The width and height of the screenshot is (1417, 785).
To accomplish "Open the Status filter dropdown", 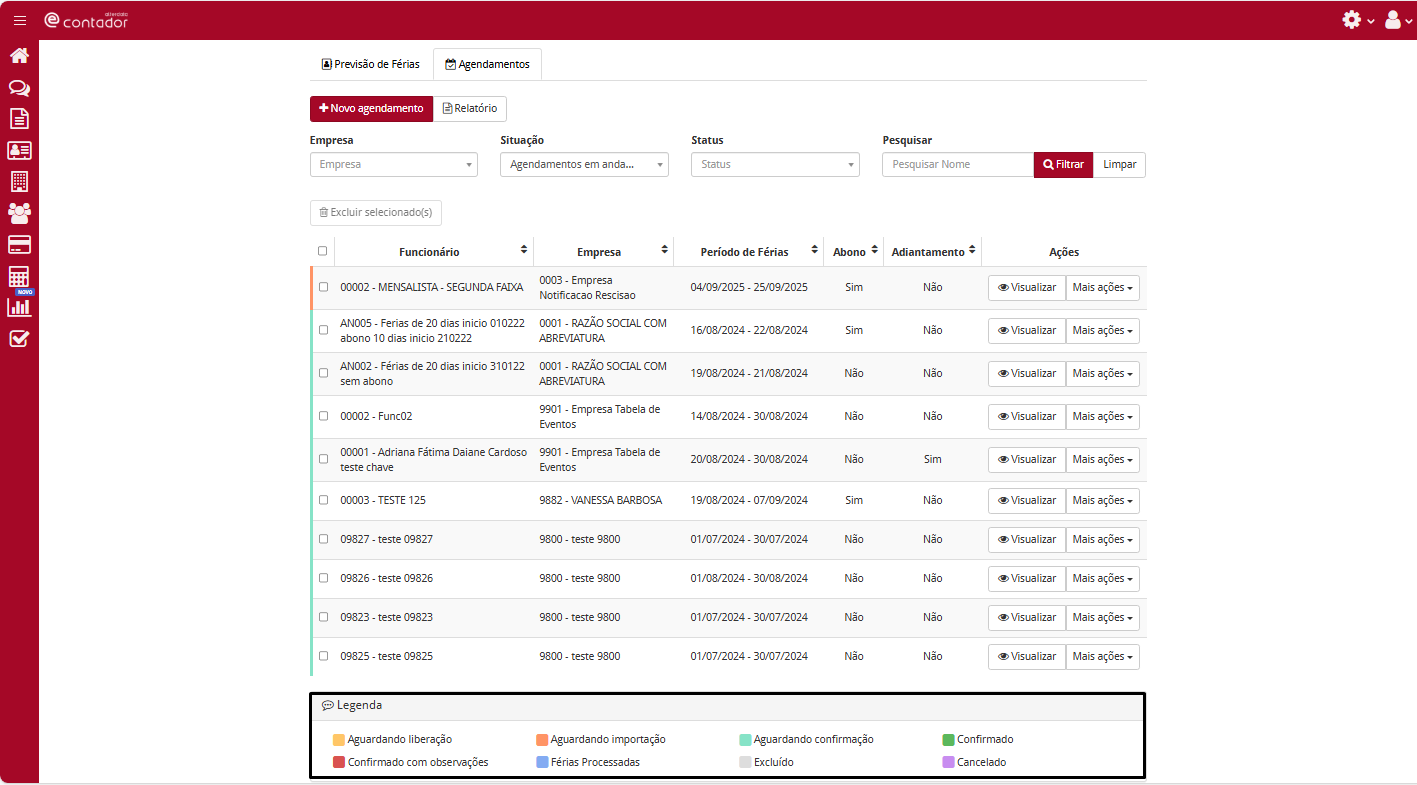I will (x=774, y=165).
